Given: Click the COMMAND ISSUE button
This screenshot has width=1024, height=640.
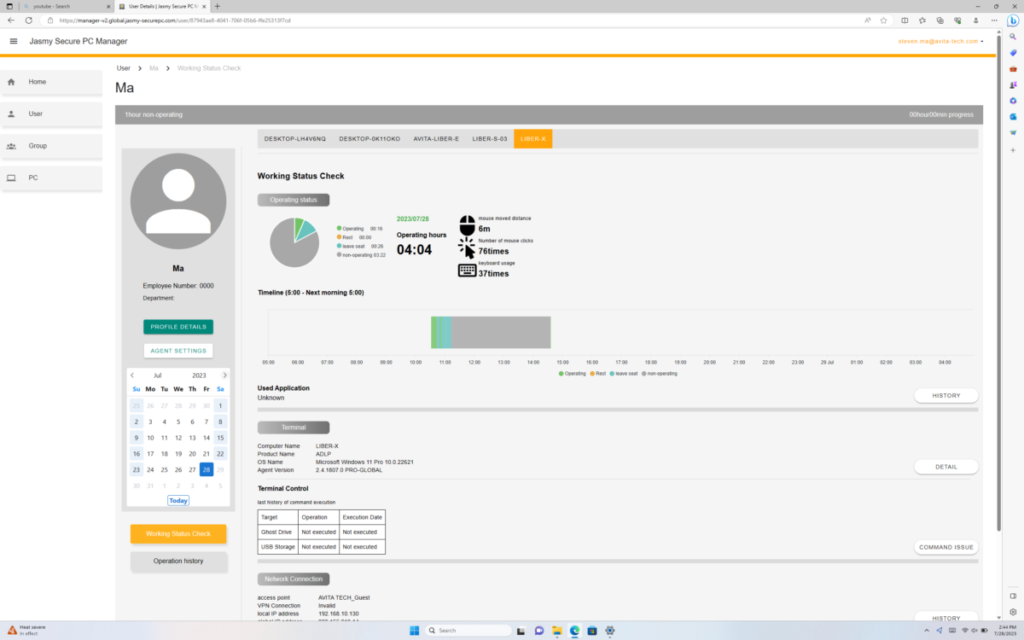Looking at the screenshot, I should (x=945, y=547).
